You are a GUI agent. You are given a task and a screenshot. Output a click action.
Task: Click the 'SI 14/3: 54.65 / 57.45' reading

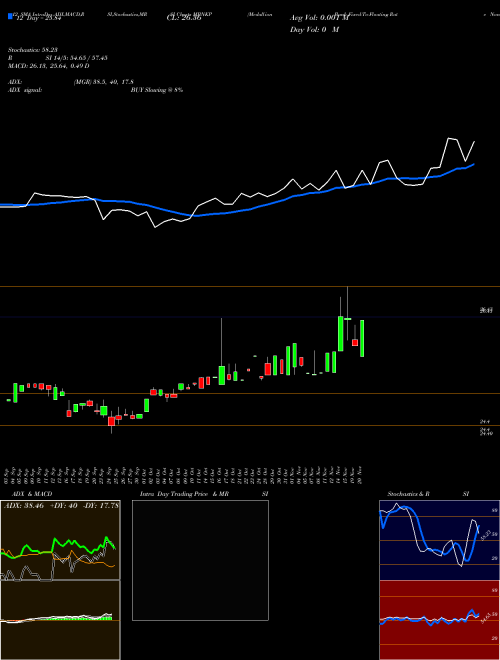(x=77, y=58)
